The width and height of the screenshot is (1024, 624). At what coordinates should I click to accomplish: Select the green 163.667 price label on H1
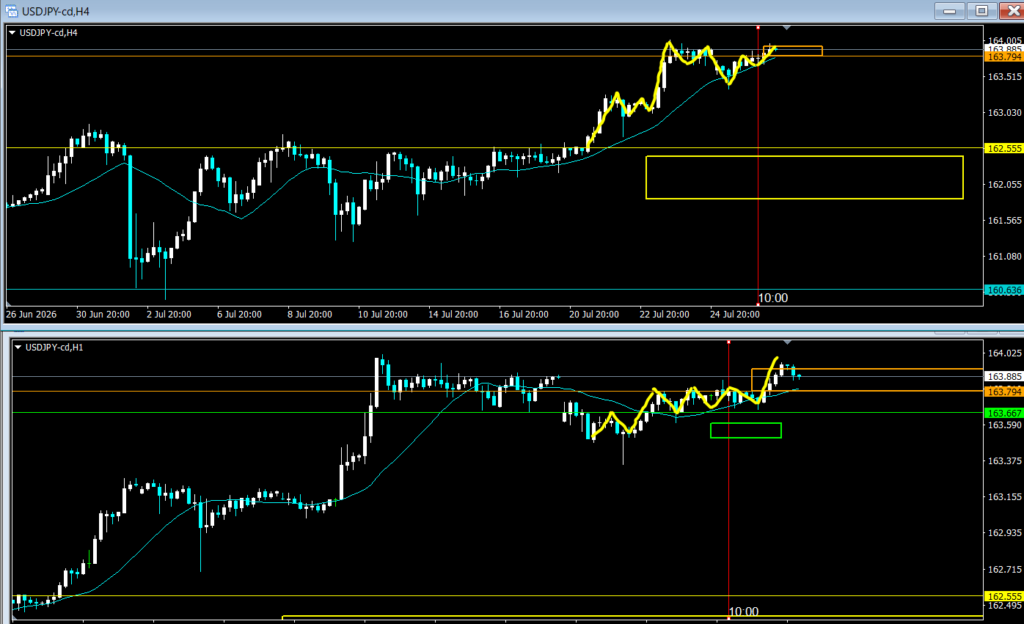1004,413
